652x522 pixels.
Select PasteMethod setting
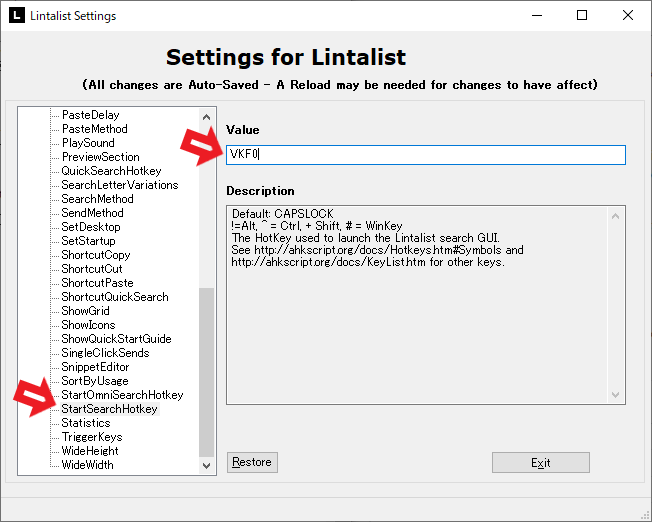pos(95,129)
